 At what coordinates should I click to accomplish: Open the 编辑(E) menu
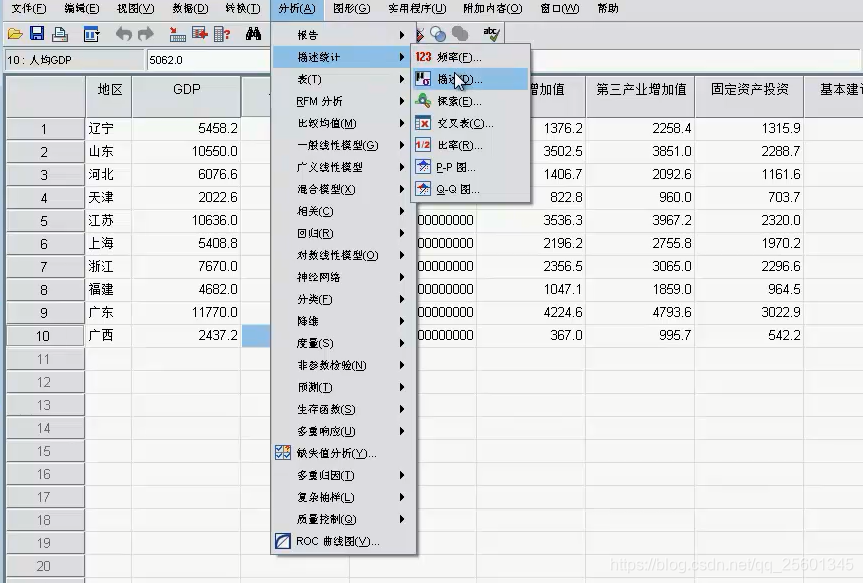[81, 9]
